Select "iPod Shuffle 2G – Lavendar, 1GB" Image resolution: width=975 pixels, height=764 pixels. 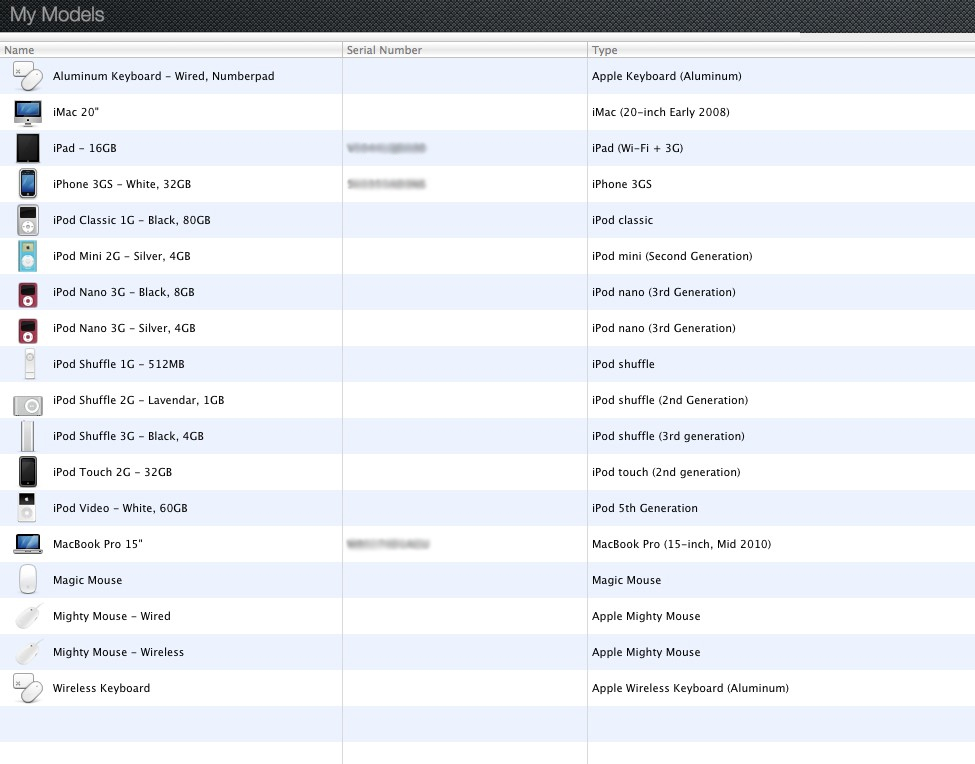pyautogui.click(x=139, y=400)
